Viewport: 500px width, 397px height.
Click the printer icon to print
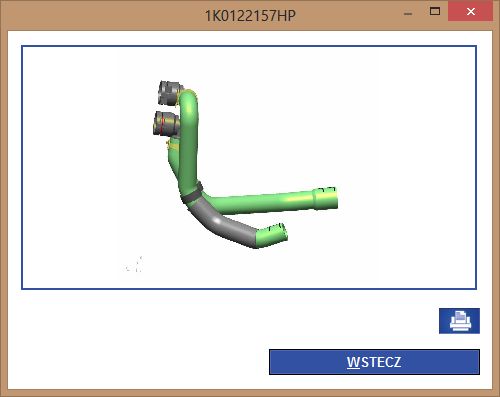(459, 321)
